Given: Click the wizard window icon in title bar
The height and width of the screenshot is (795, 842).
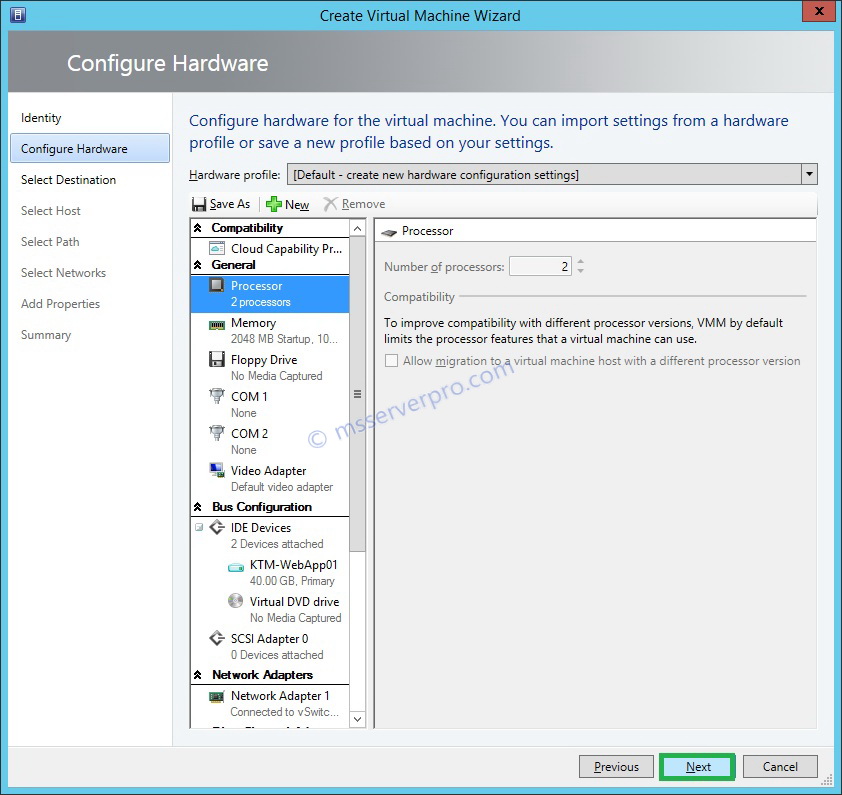Looking at the screenshot, I should point(18,15).
